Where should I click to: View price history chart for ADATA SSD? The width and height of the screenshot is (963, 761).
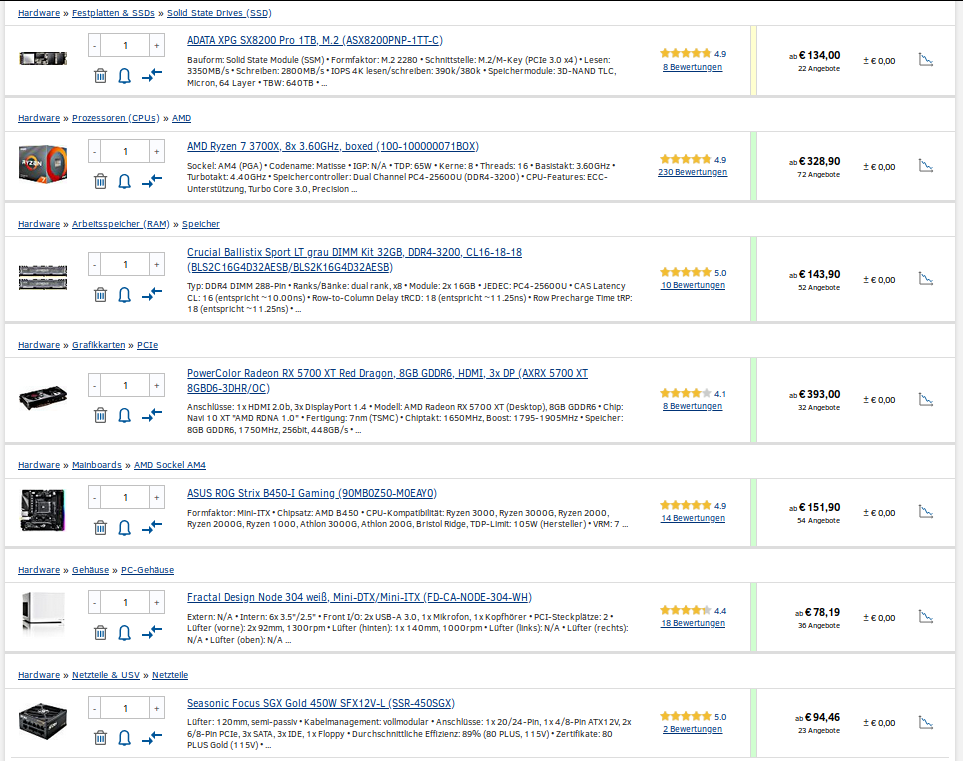(926, 60)
